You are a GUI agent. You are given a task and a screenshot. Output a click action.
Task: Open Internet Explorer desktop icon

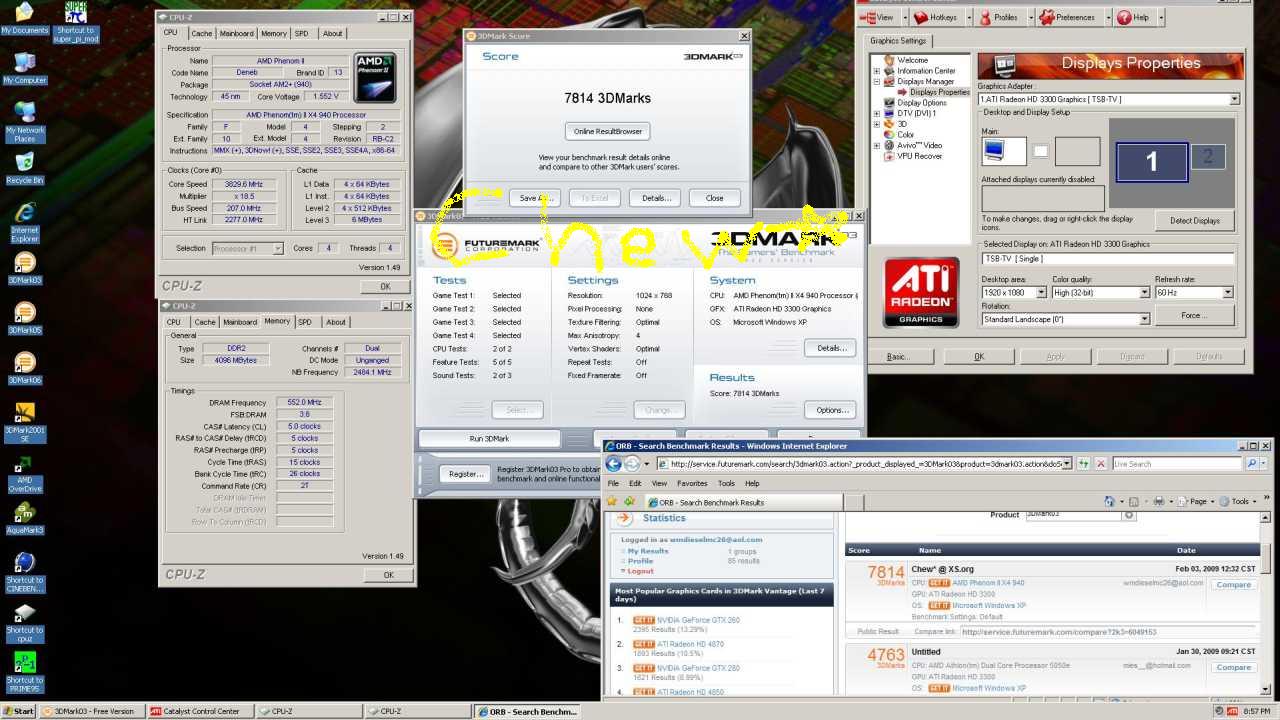(x=25, y=222)
